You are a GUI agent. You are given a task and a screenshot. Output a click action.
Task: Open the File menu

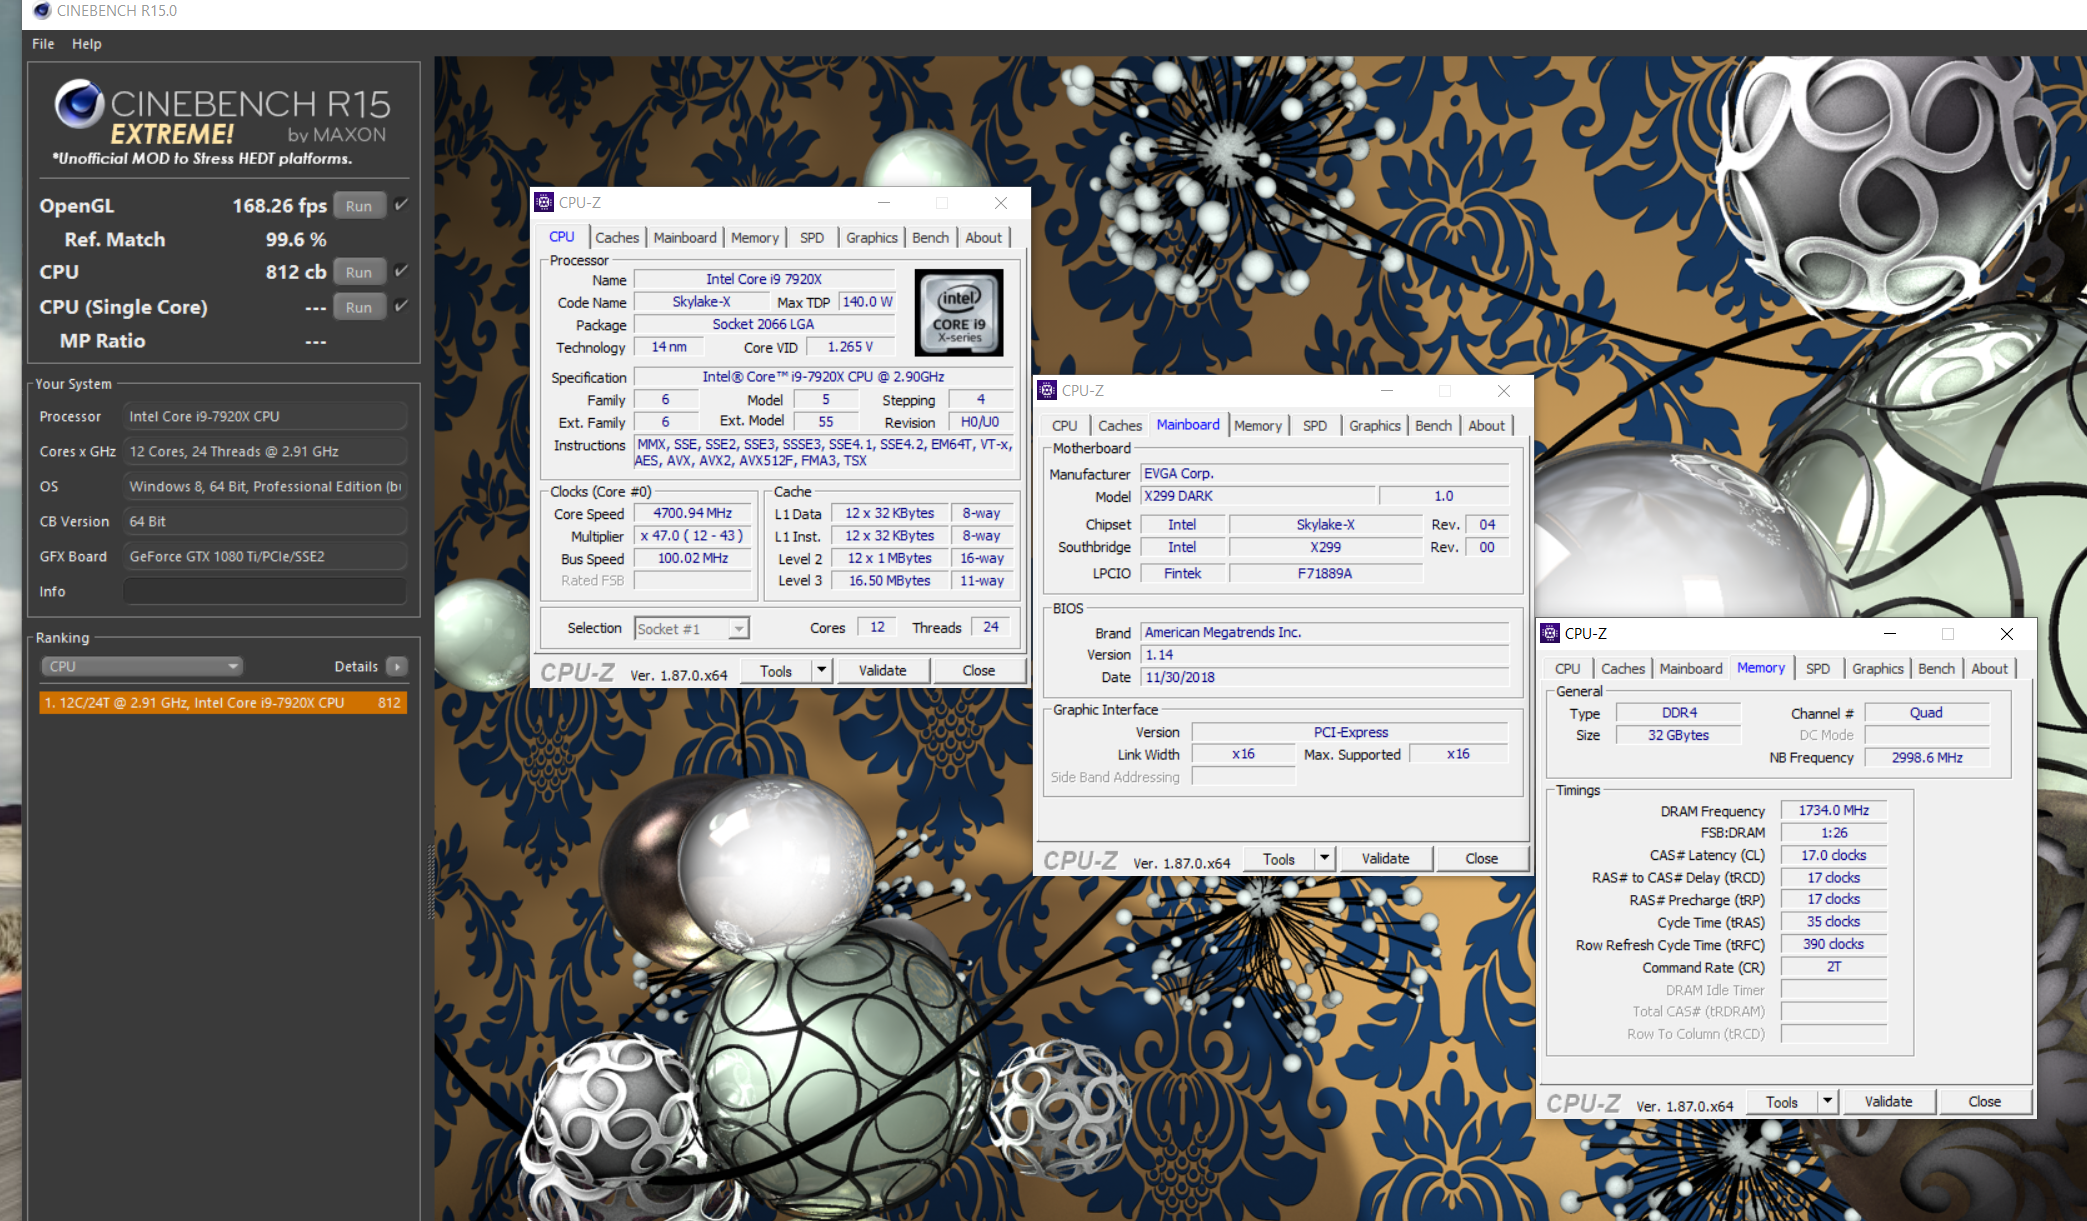[43, 44]
